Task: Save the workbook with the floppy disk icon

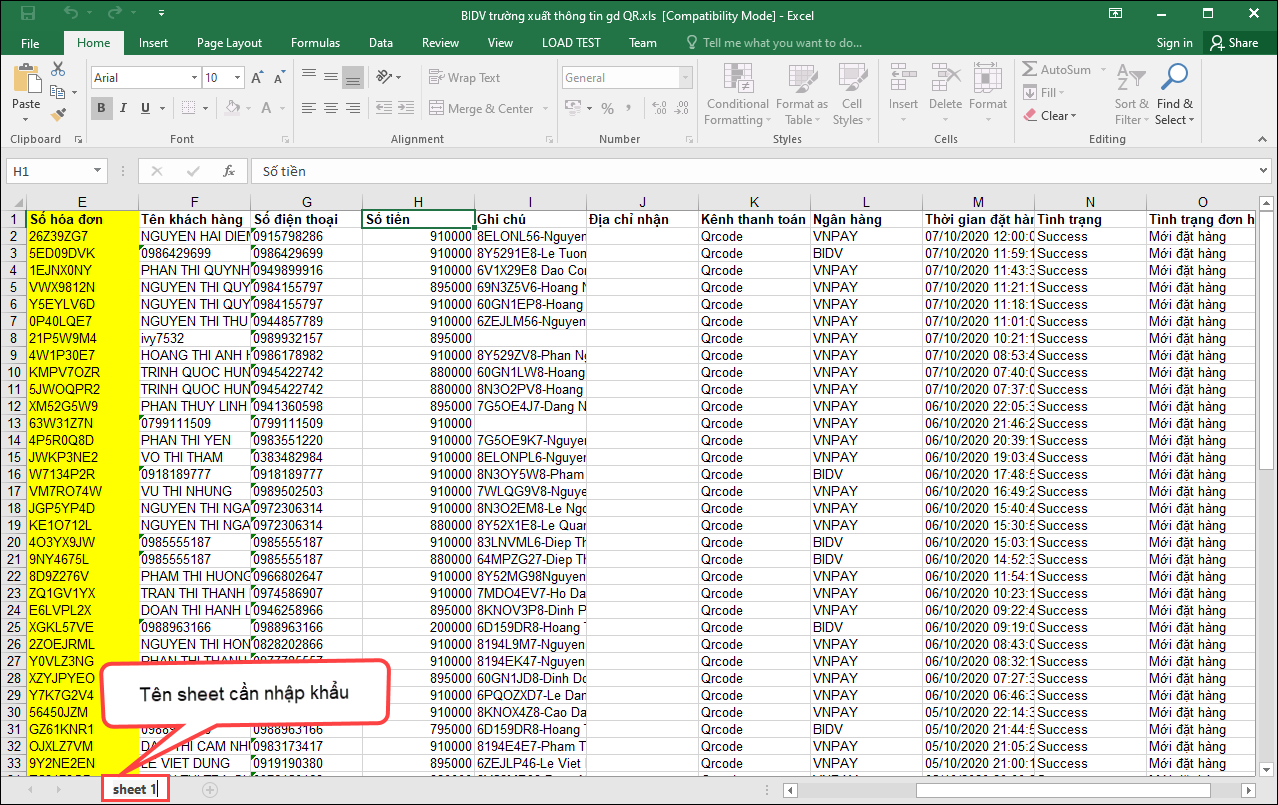Action: tap(28, 14)
